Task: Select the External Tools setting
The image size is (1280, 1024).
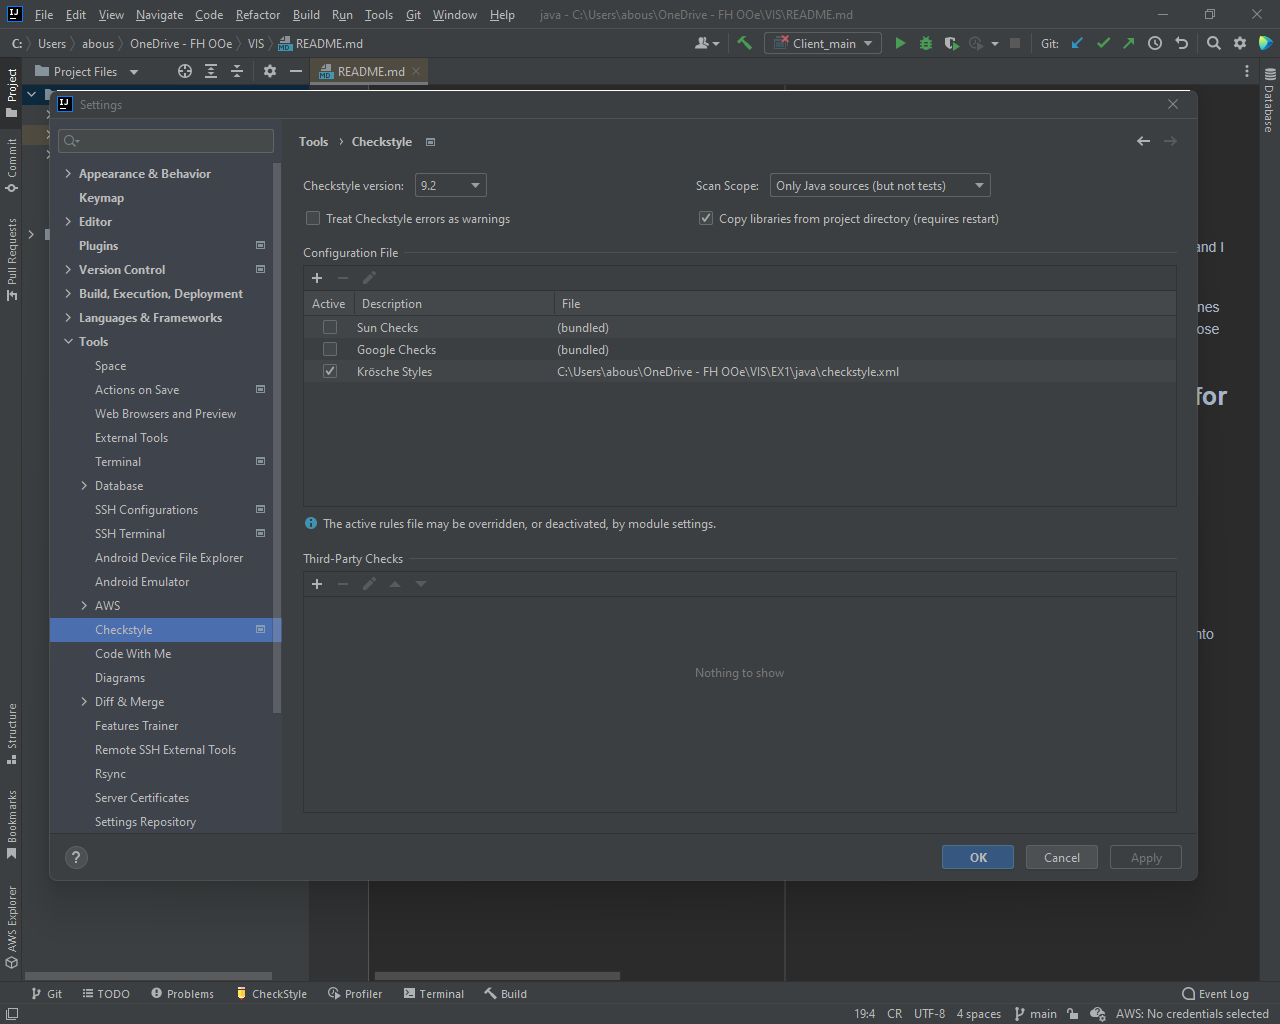Action: pos(131,438)
